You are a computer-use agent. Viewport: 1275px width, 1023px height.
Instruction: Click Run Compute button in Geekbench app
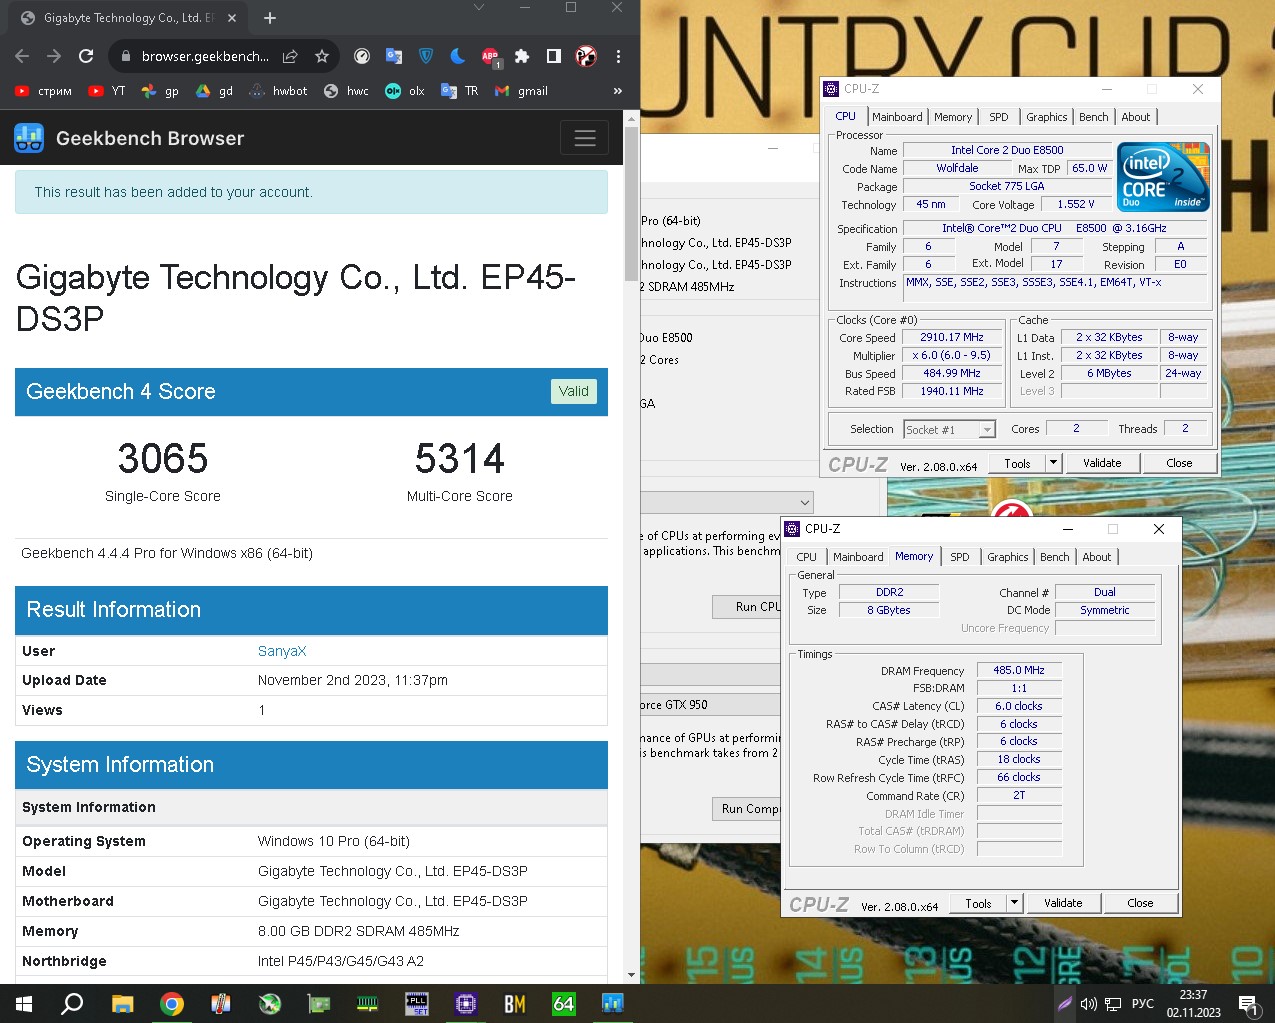746,808
